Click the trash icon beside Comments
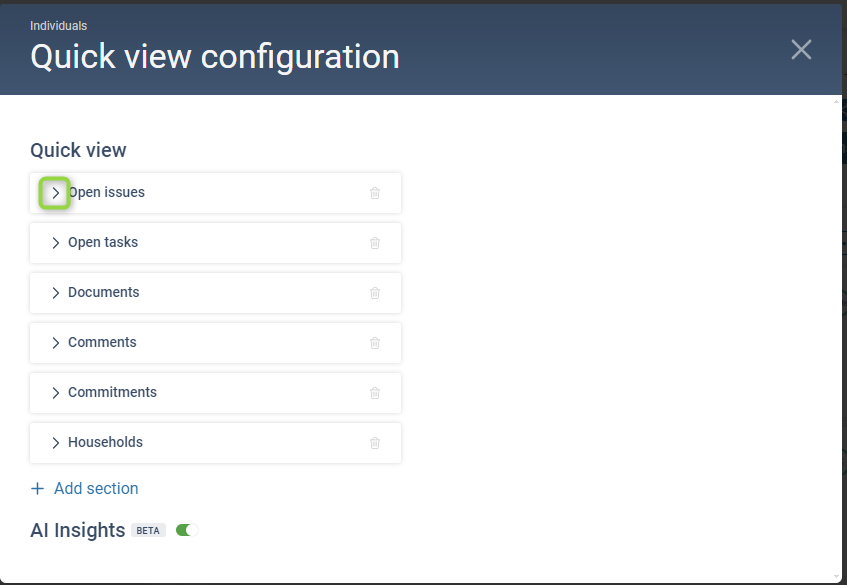The width and height of the screenshot is (847, 585). click(375, 343)
